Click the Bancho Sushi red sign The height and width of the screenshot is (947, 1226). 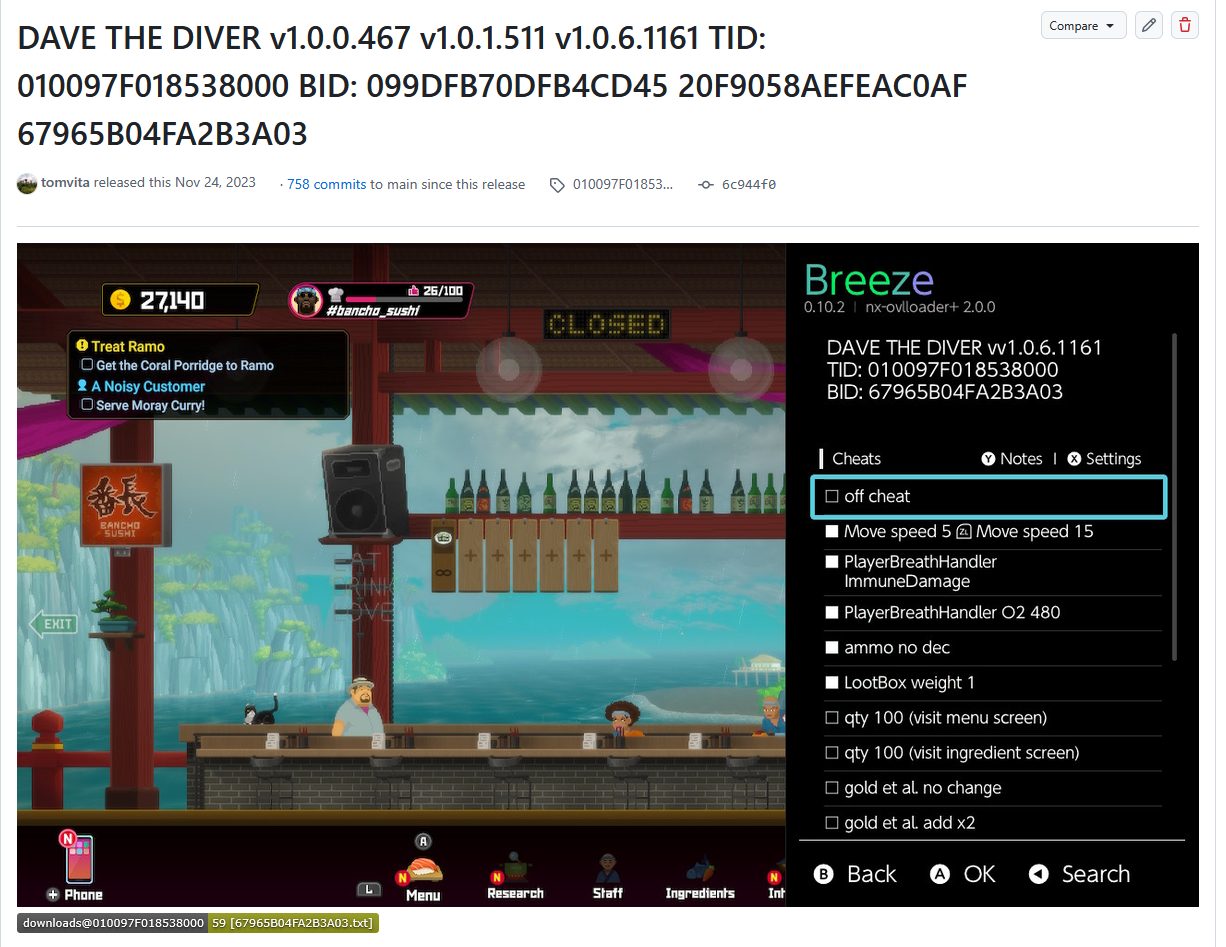coord(126,505)
